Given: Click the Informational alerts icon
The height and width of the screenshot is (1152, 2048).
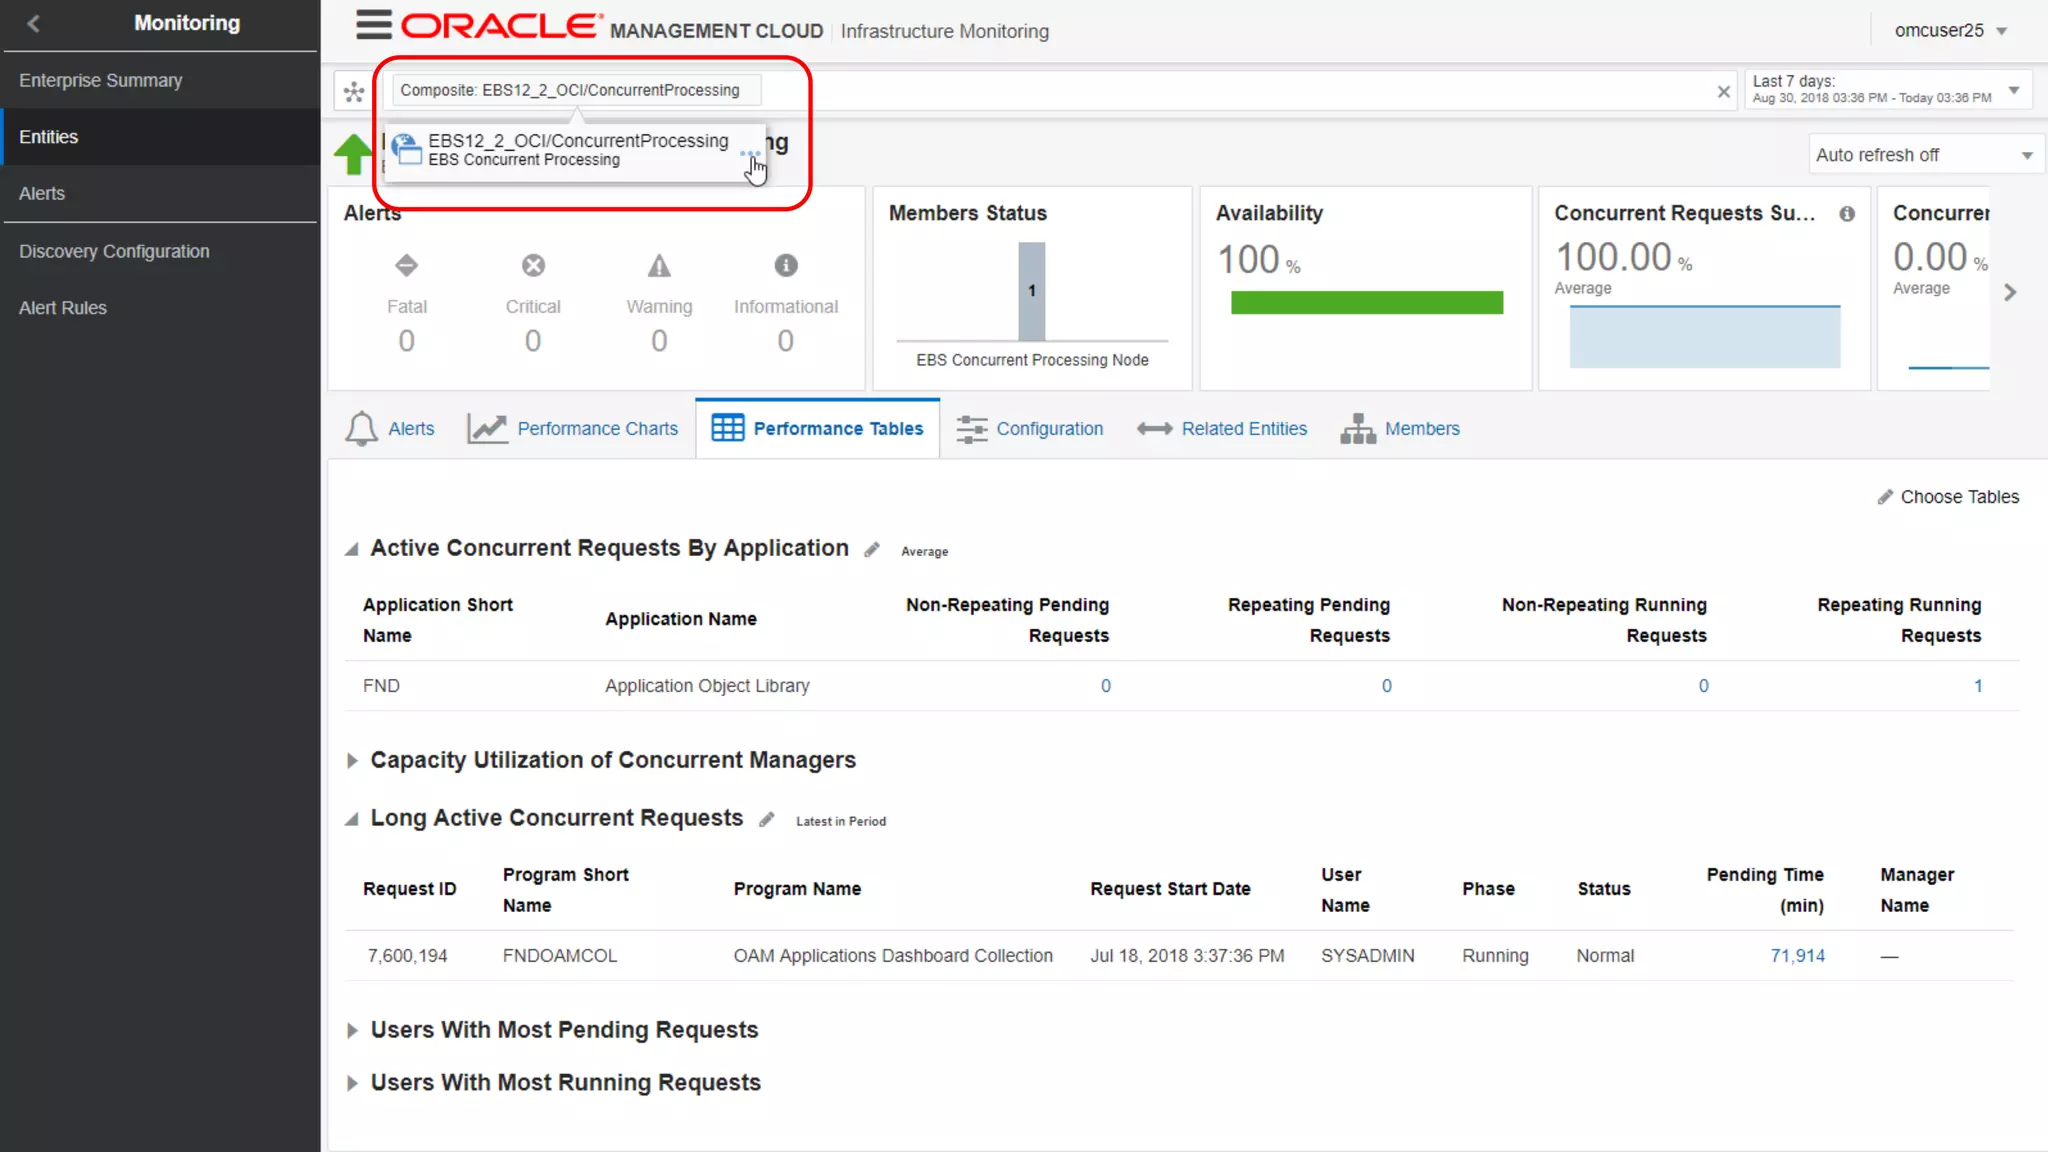Looking at the screenshot, I should coord(786,265).
